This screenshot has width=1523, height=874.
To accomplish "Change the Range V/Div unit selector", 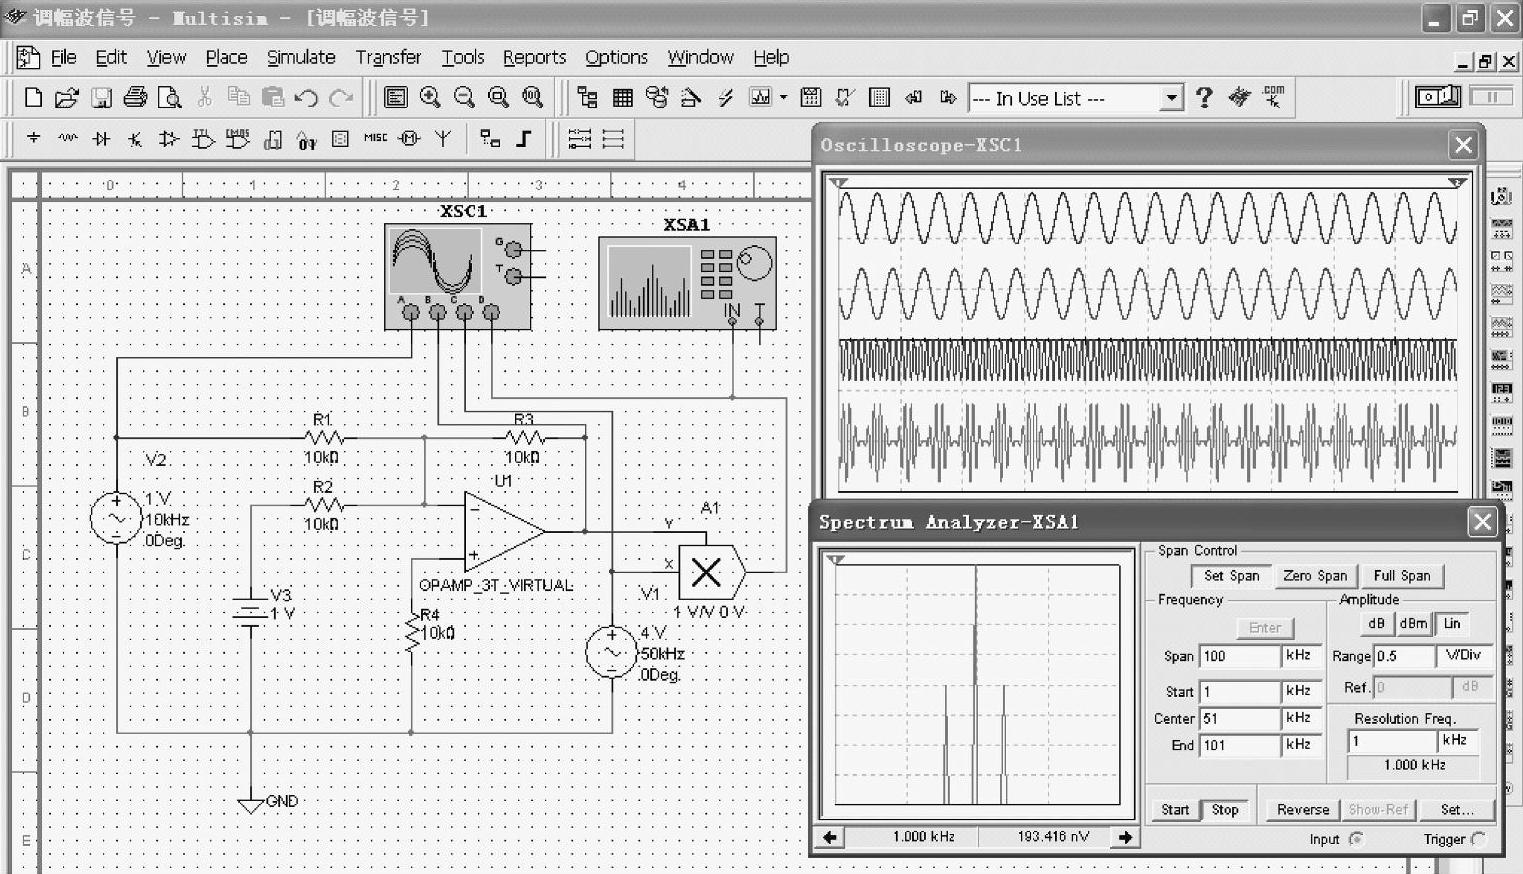I will tap(1463, 655).
